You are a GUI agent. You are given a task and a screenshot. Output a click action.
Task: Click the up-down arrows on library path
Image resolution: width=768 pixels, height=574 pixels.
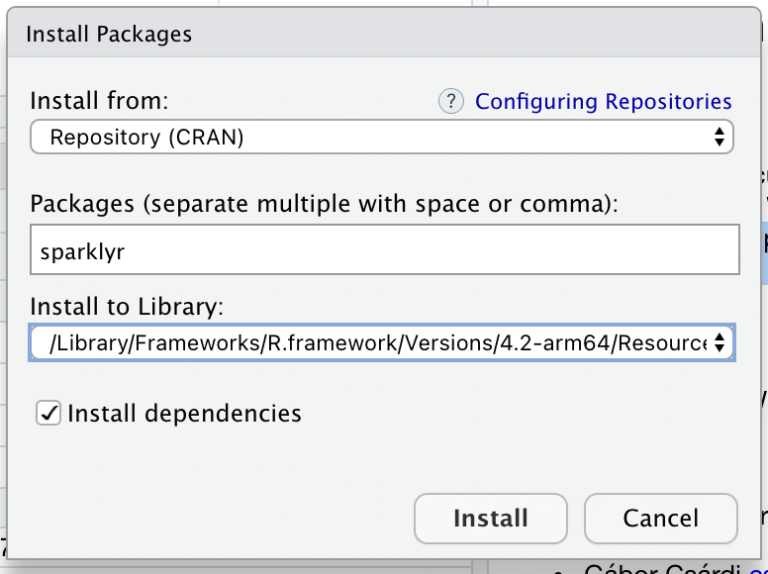pyautogui.click(x=719, y=342)
